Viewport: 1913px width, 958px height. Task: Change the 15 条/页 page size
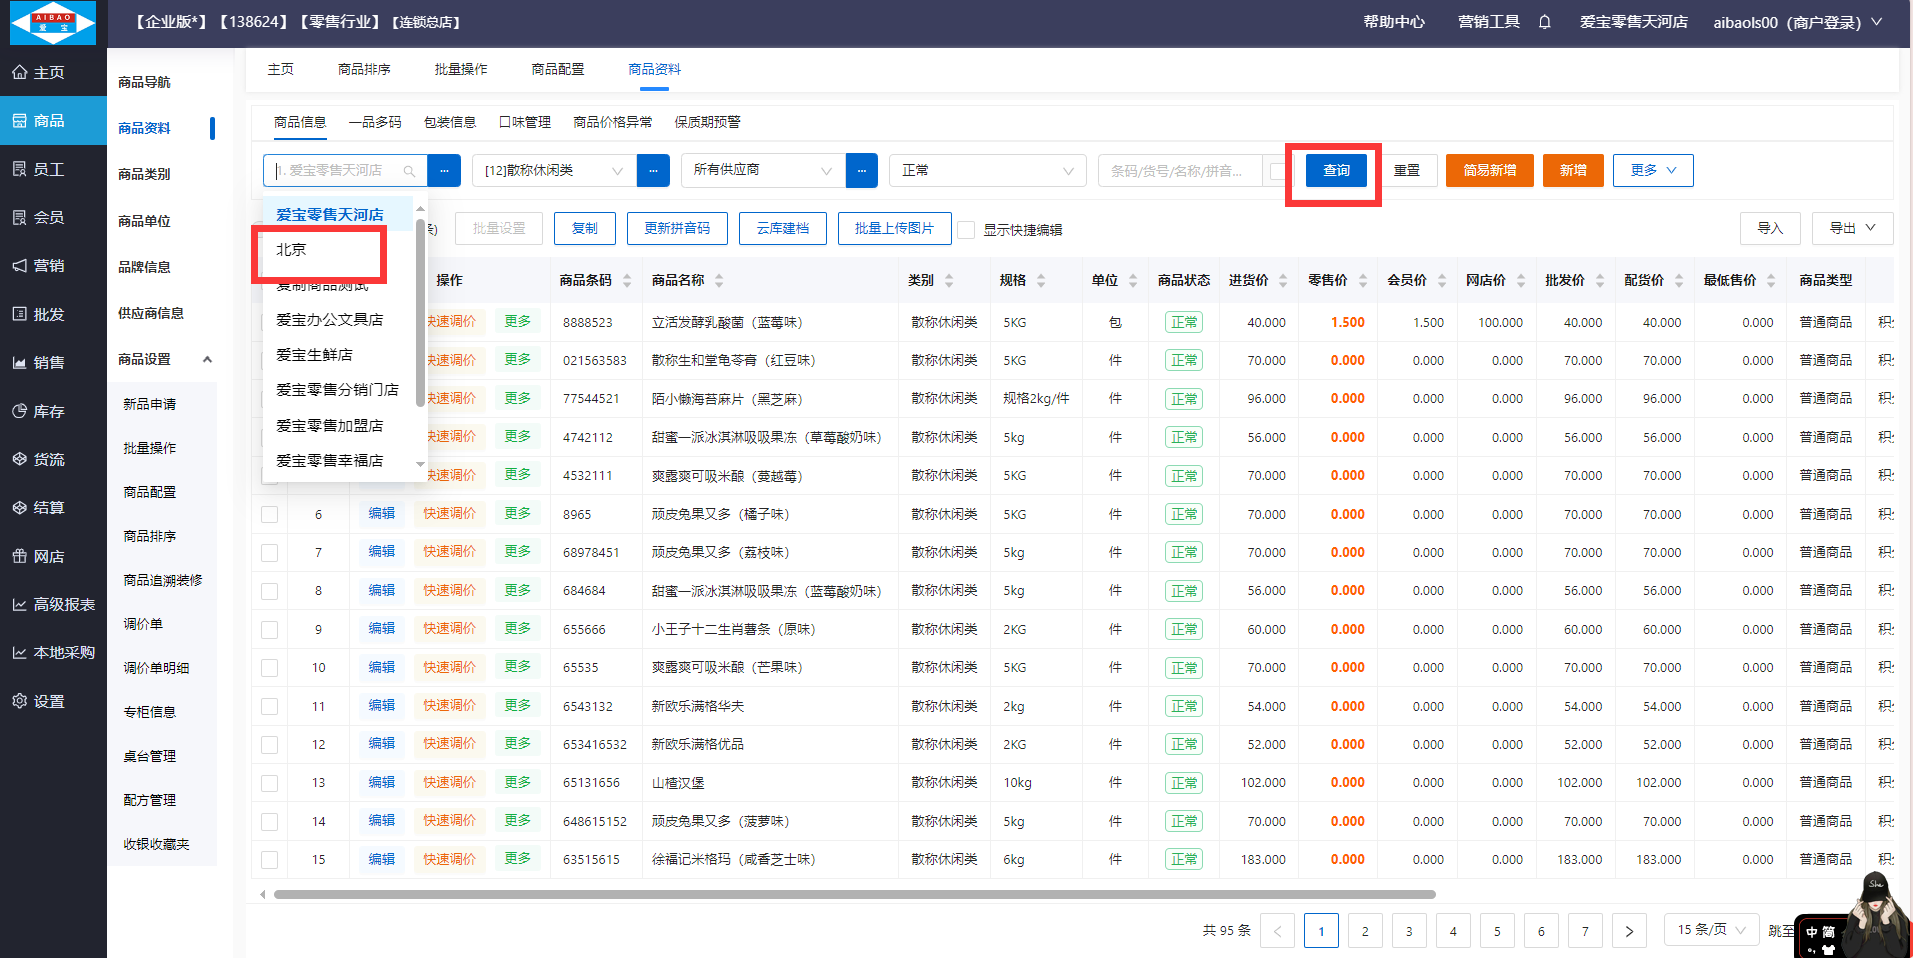1711,930
